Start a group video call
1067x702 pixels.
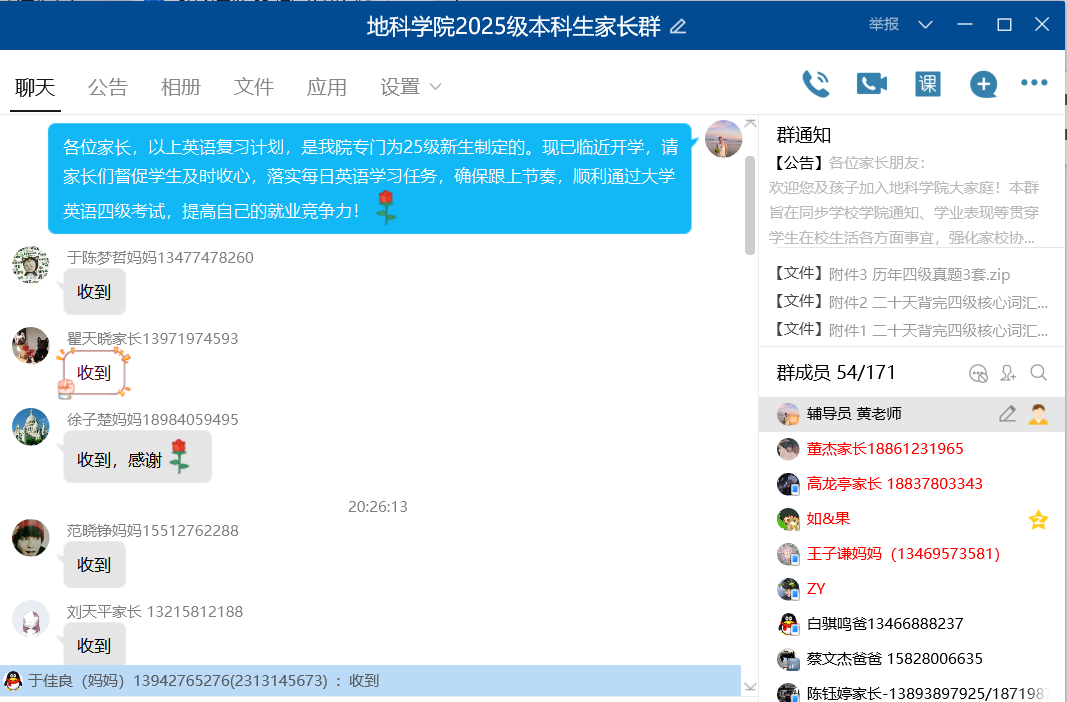872,84
